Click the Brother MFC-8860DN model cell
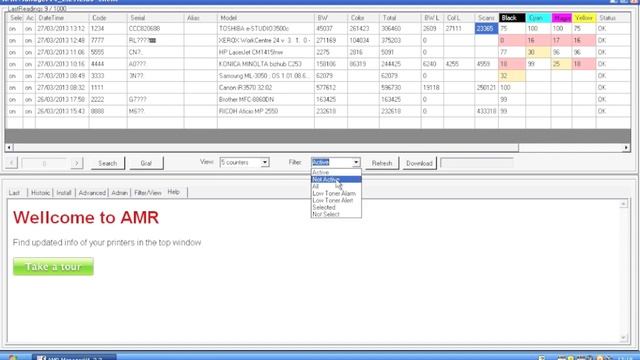Image resolution: width=640 pixels, height=360 pixels. coord(266,100)
